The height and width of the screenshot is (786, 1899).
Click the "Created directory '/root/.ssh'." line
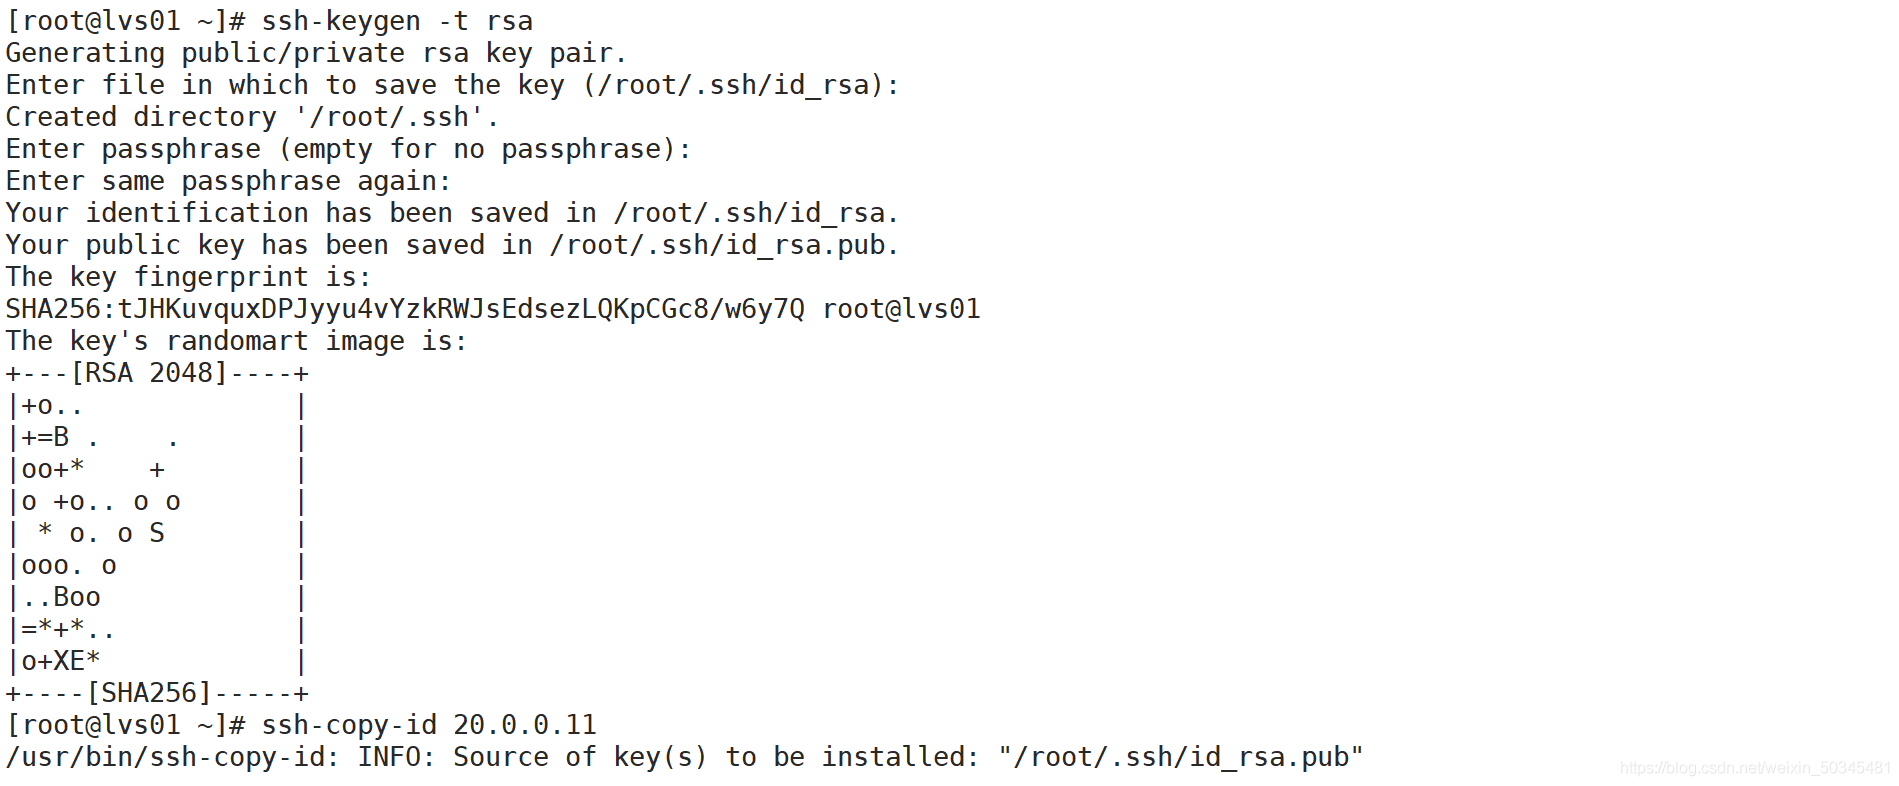(252, 117)
